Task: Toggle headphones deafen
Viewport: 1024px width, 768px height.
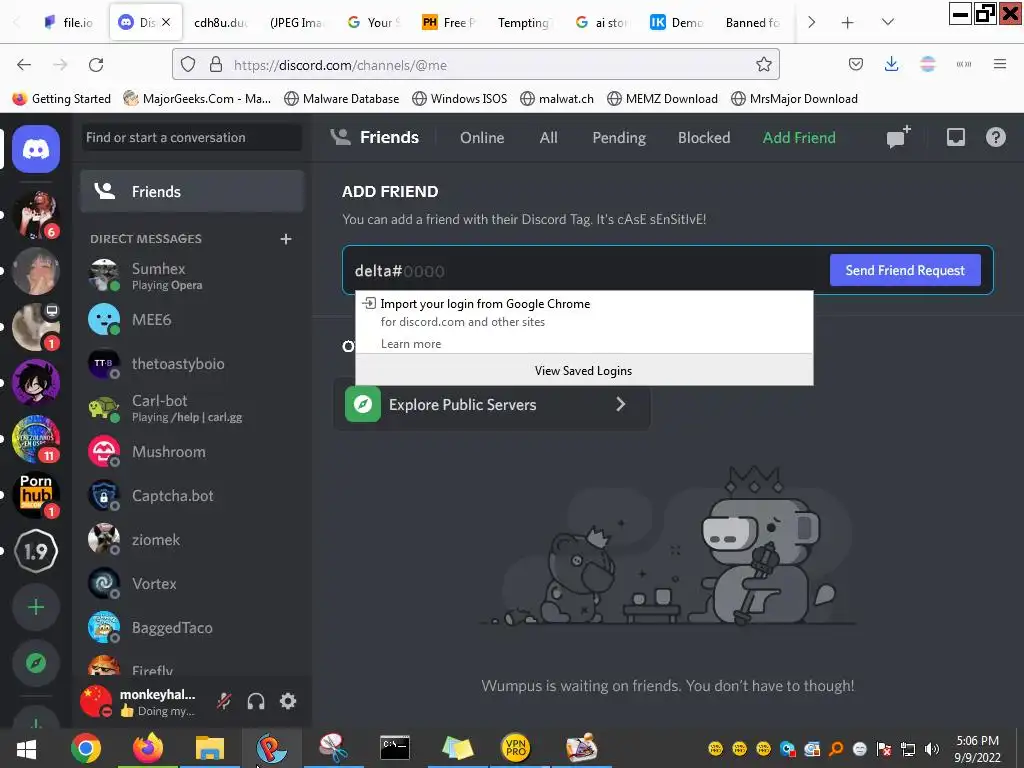Action: [x=256, y=701]
